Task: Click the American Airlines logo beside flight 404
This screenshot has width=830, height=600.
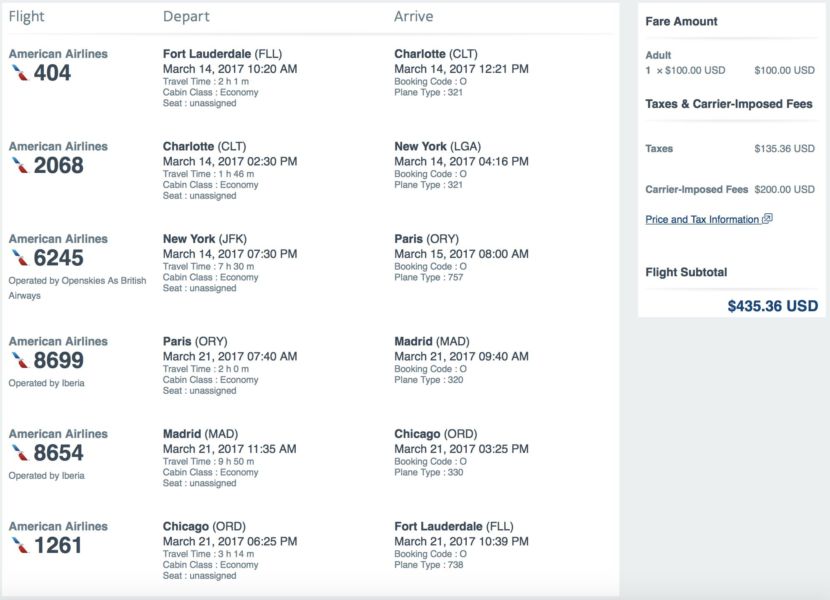Action: click(20, 73)
